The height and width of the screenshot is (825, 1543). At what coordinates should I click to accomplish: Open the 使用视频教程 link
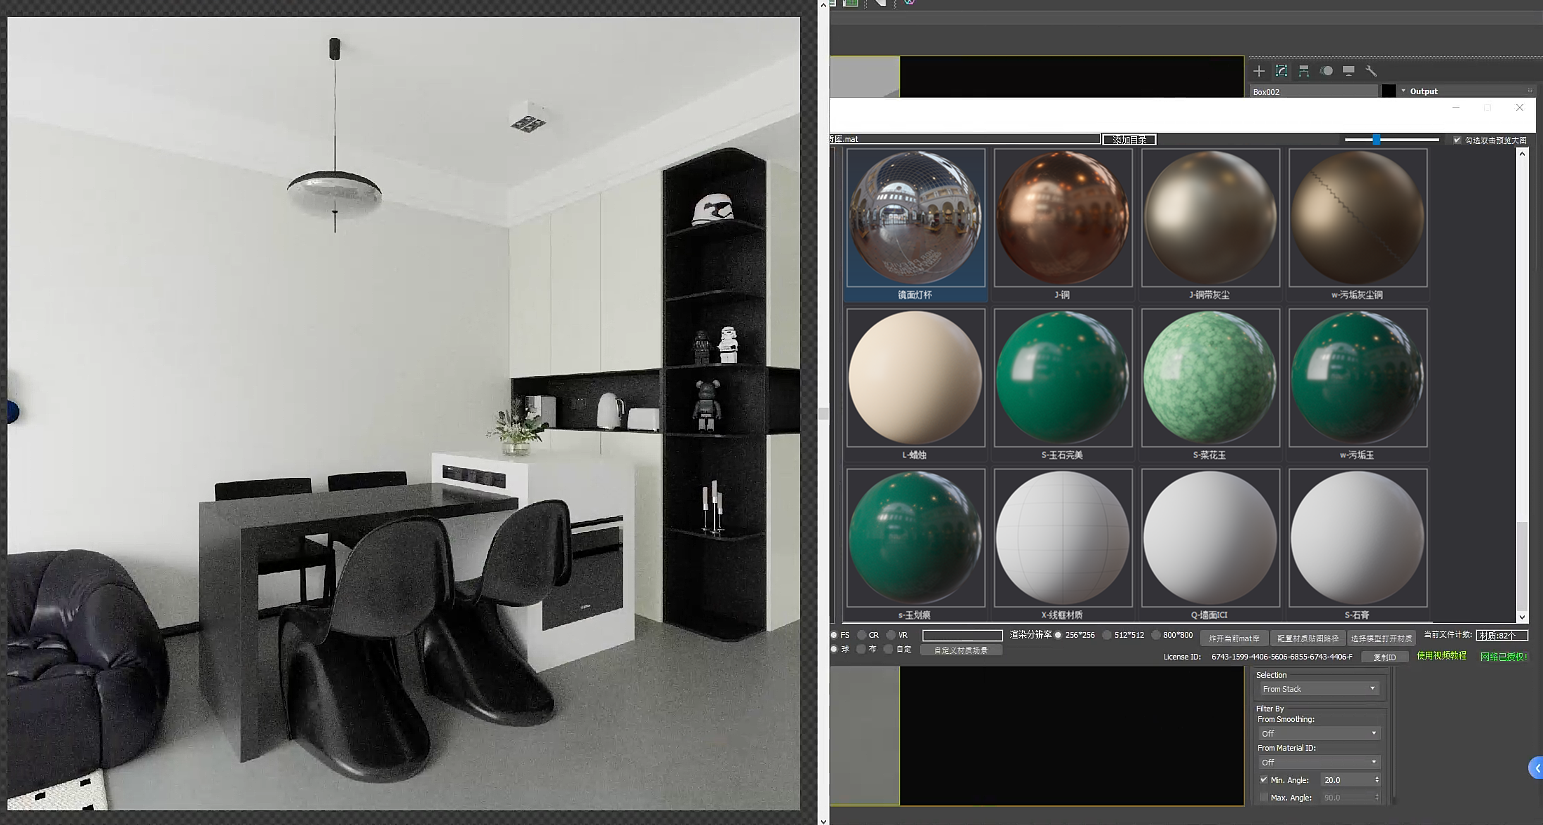[x=1441, y=656]
